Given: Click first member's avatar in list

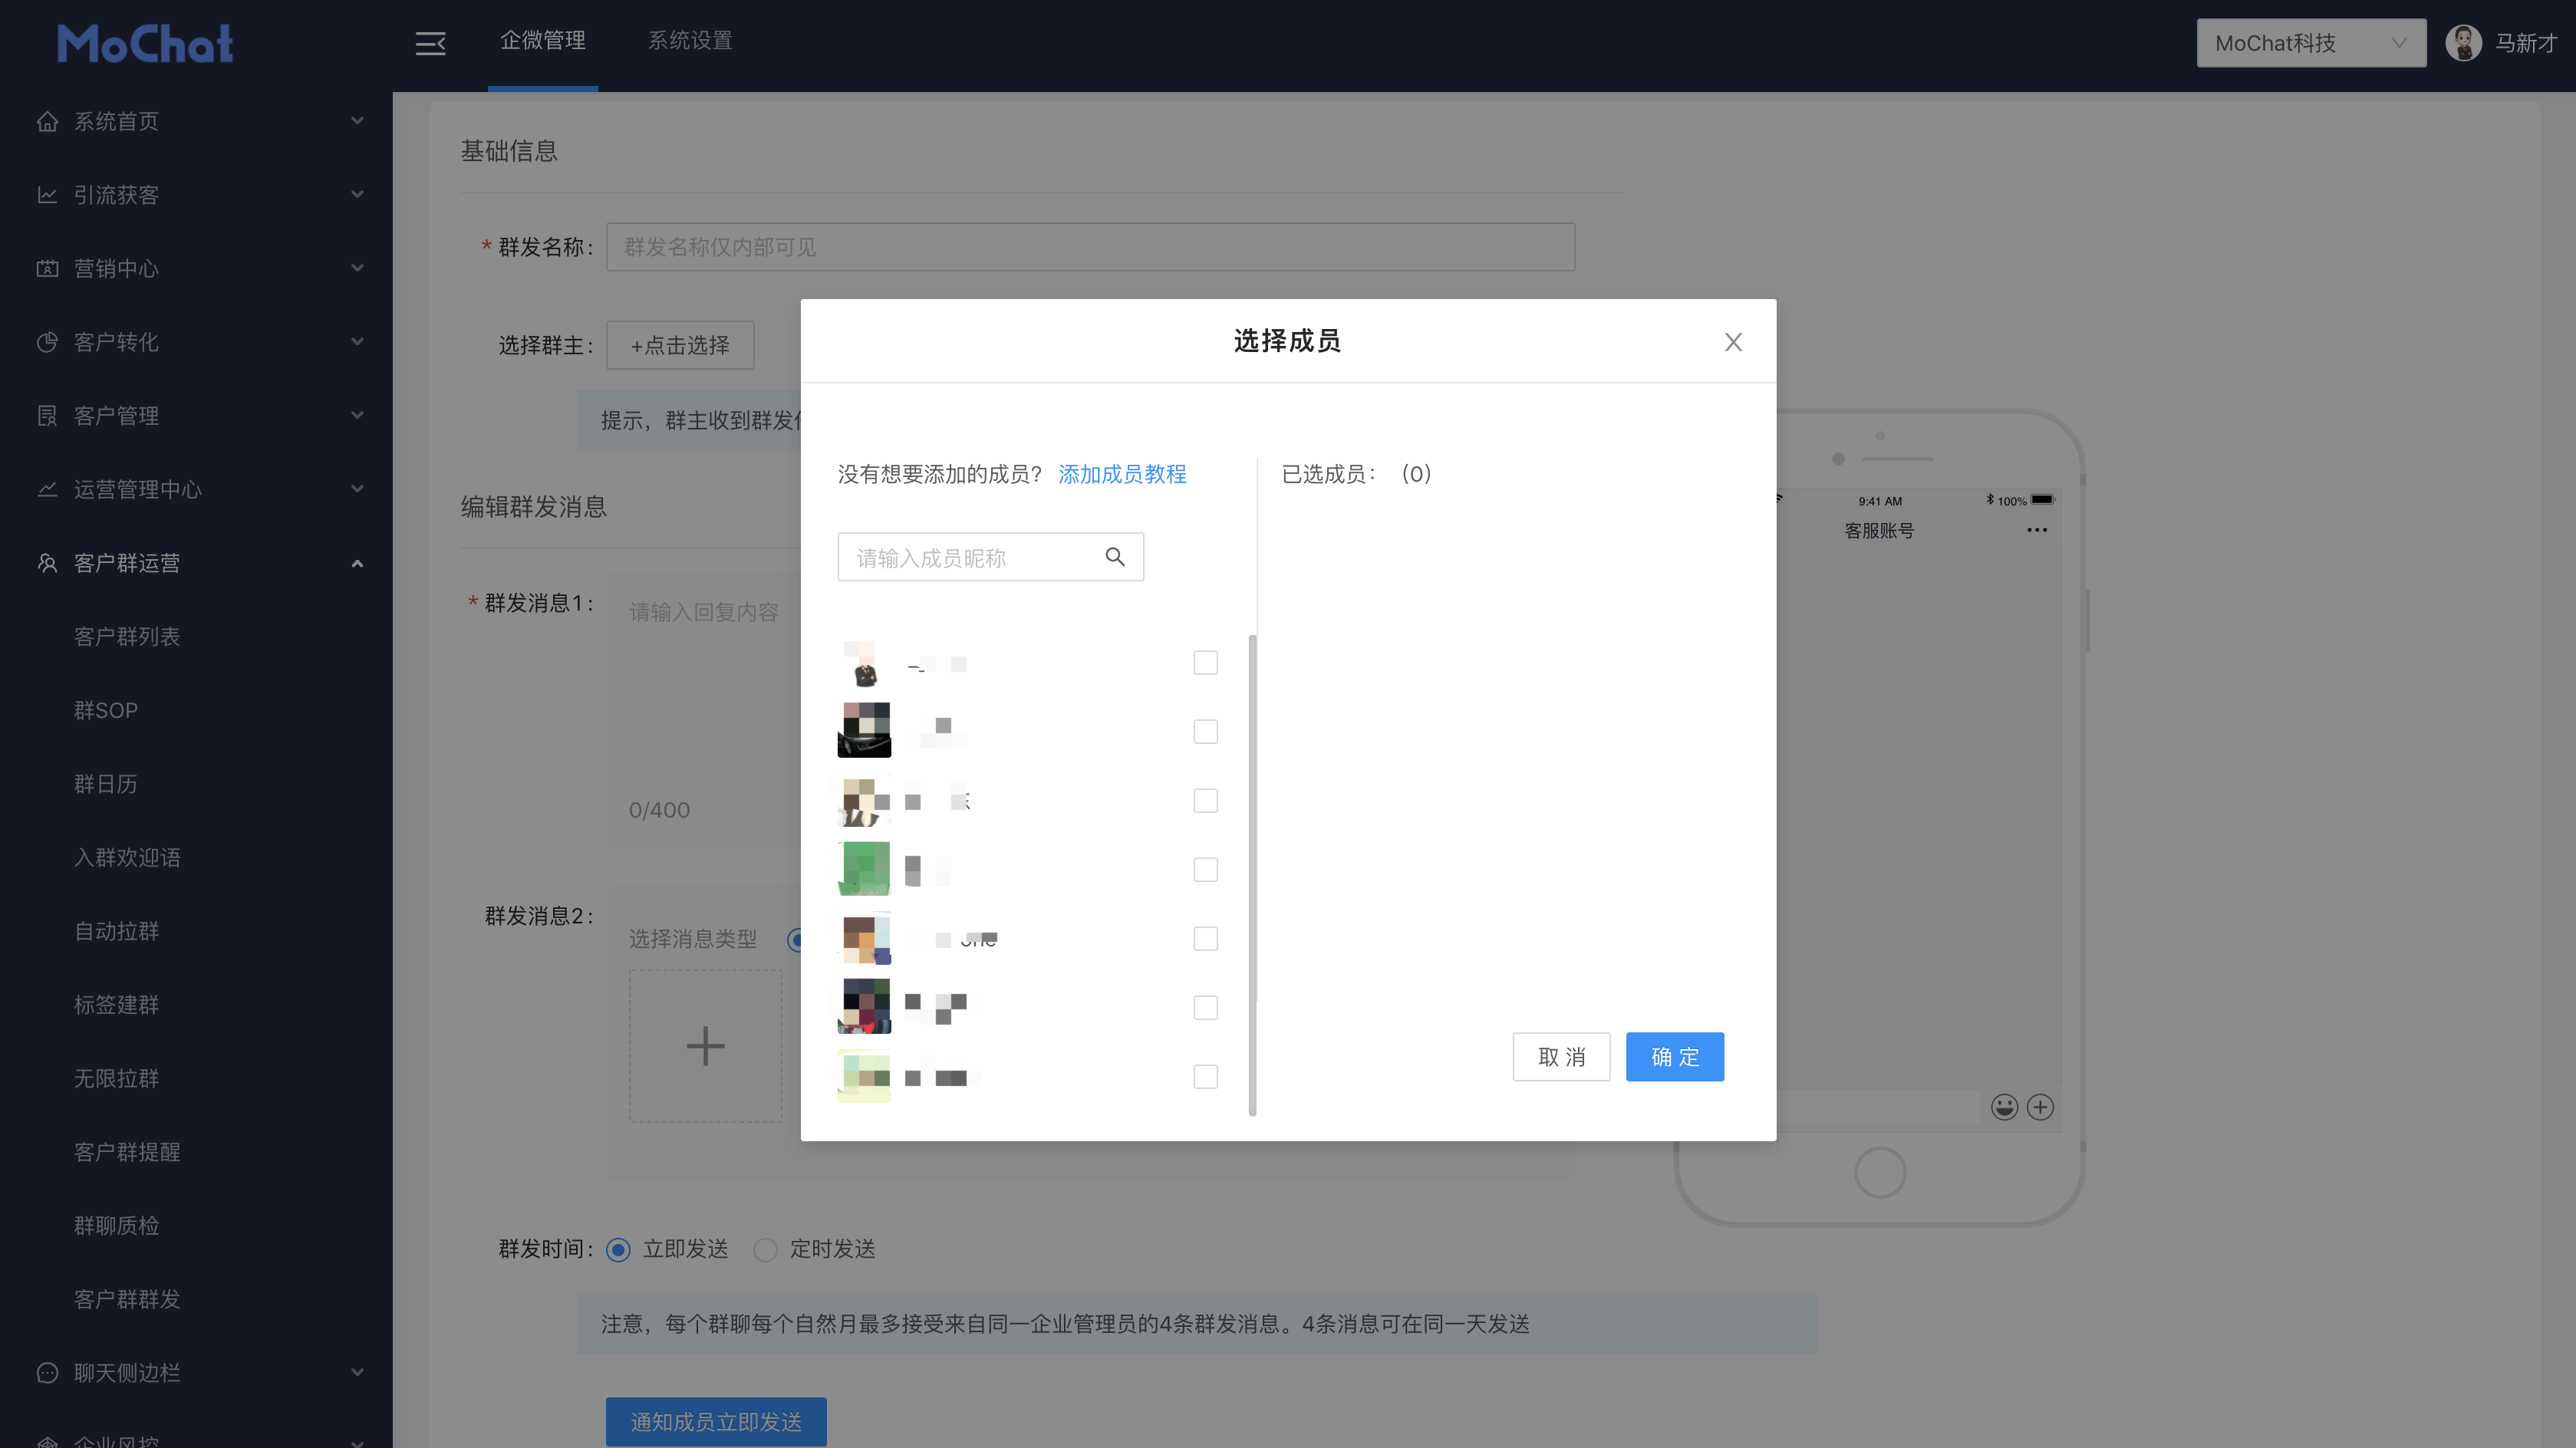Looking at the screenshot, I should tap(864, 663).
